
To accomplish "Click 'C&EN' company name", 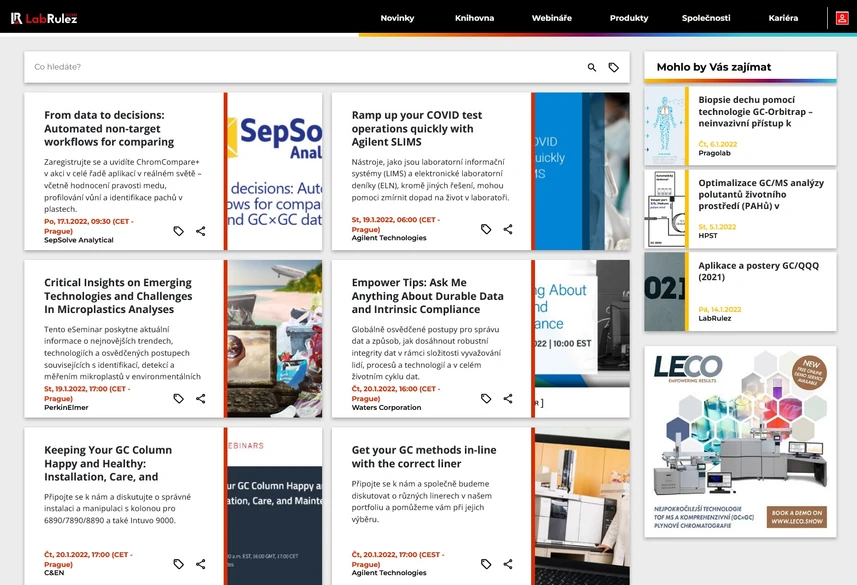I will pos(54,573).
